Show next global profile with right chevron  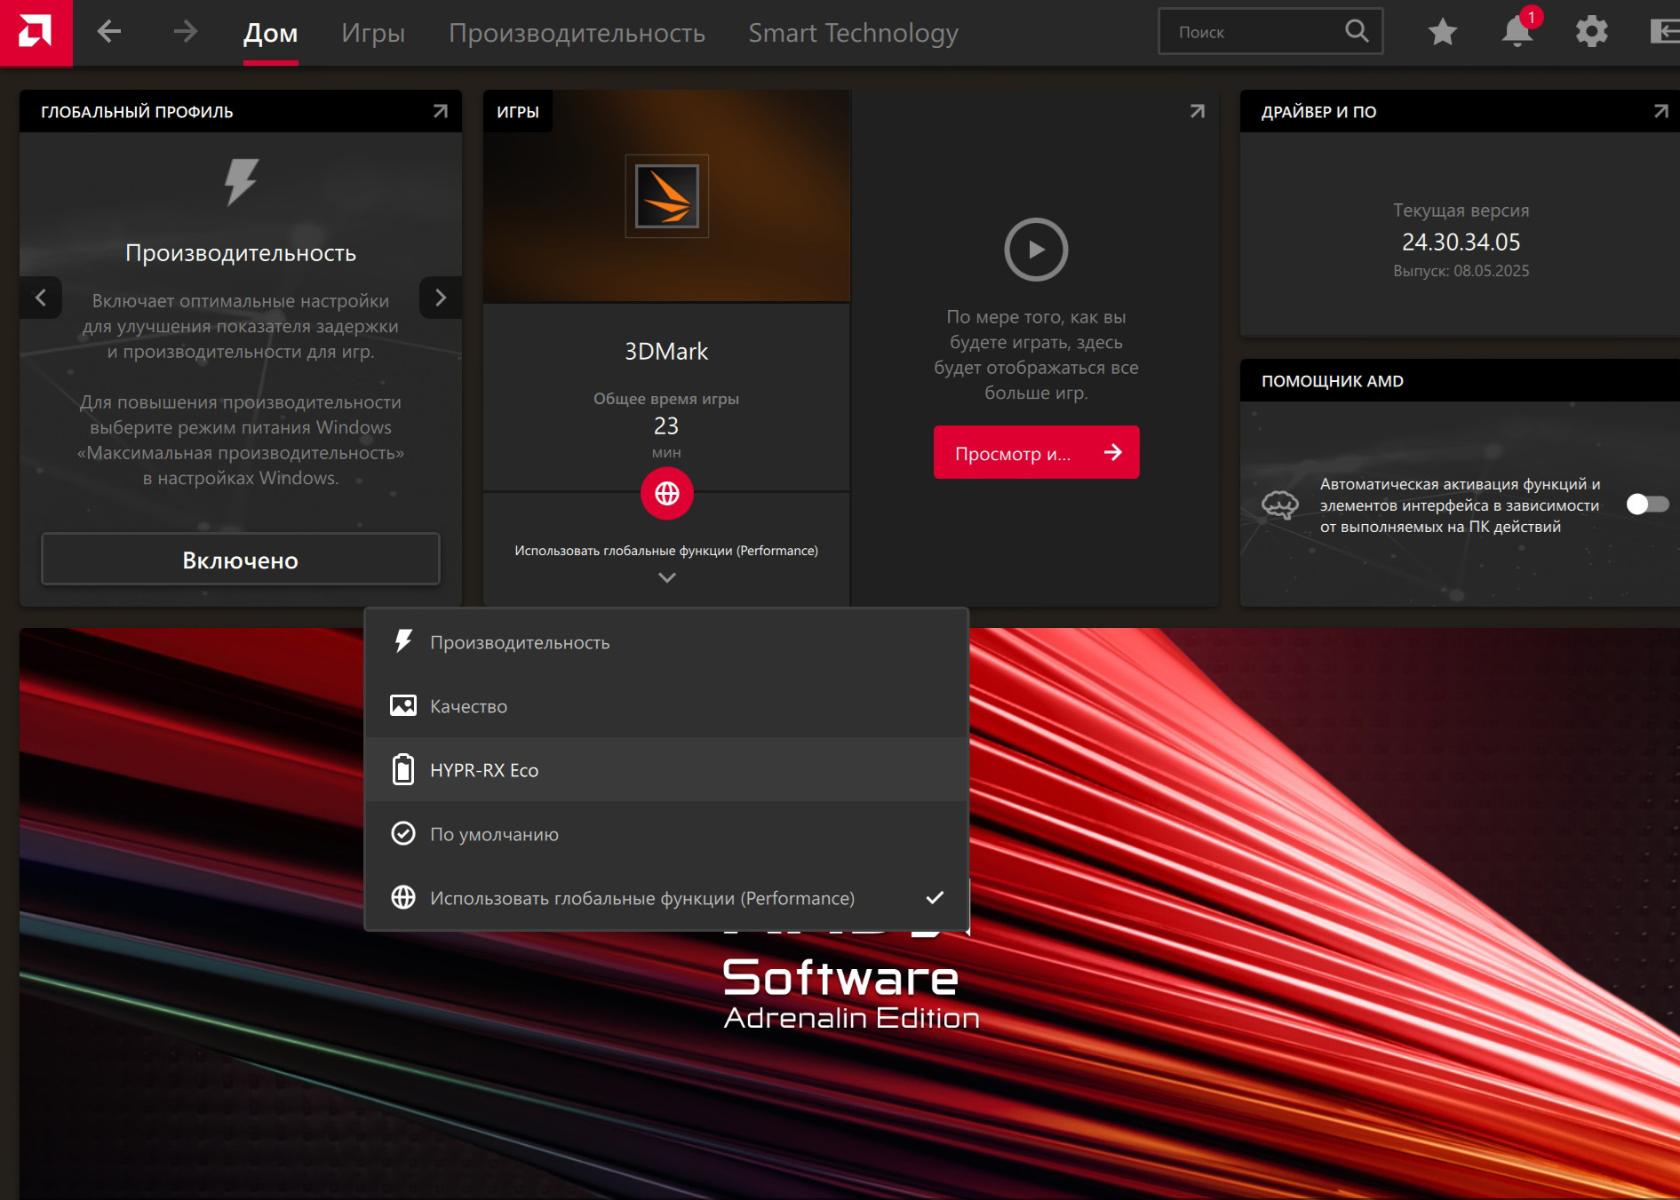point(440,298)
